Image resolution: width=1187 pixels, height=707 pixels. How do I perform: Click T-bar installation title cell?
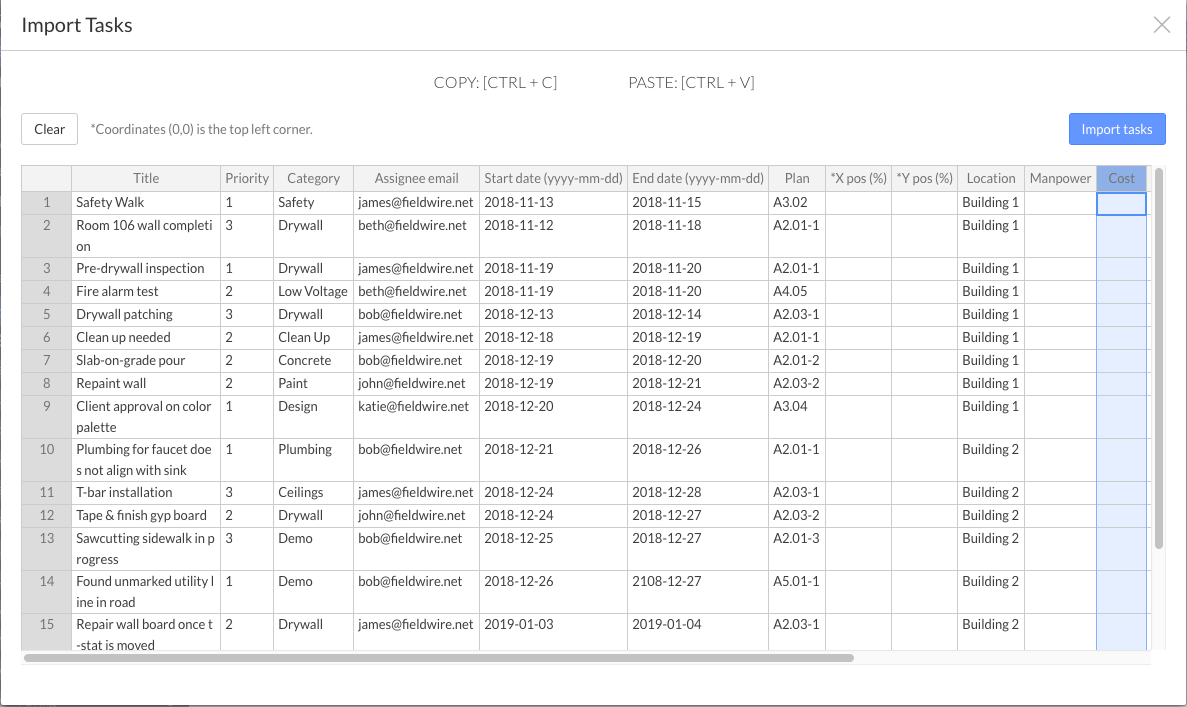click(145, 492)
